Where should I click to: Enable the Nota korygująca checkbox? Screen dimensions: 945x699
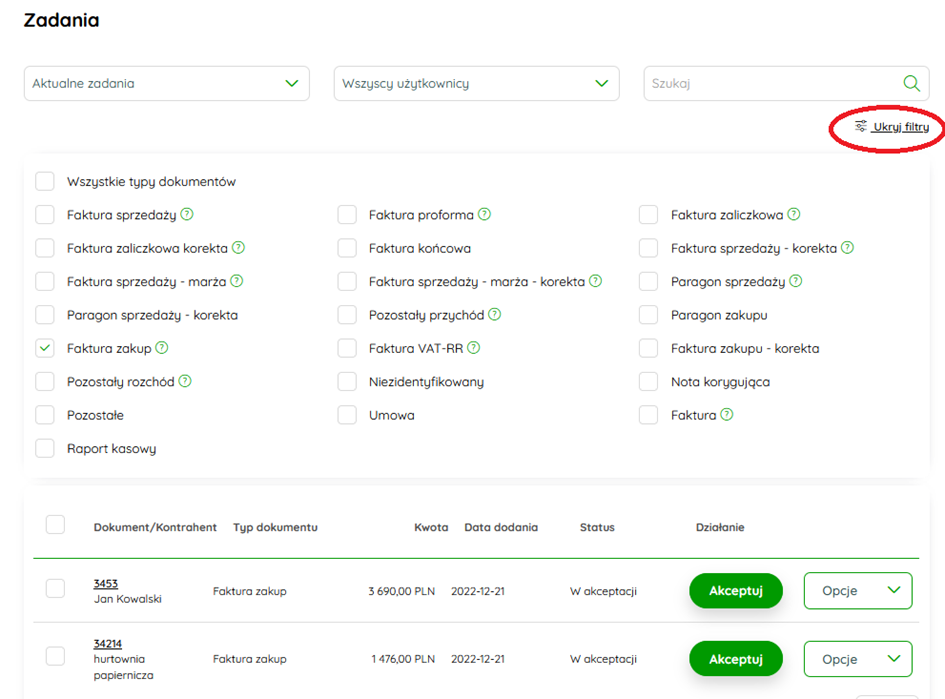coord(648,381)
